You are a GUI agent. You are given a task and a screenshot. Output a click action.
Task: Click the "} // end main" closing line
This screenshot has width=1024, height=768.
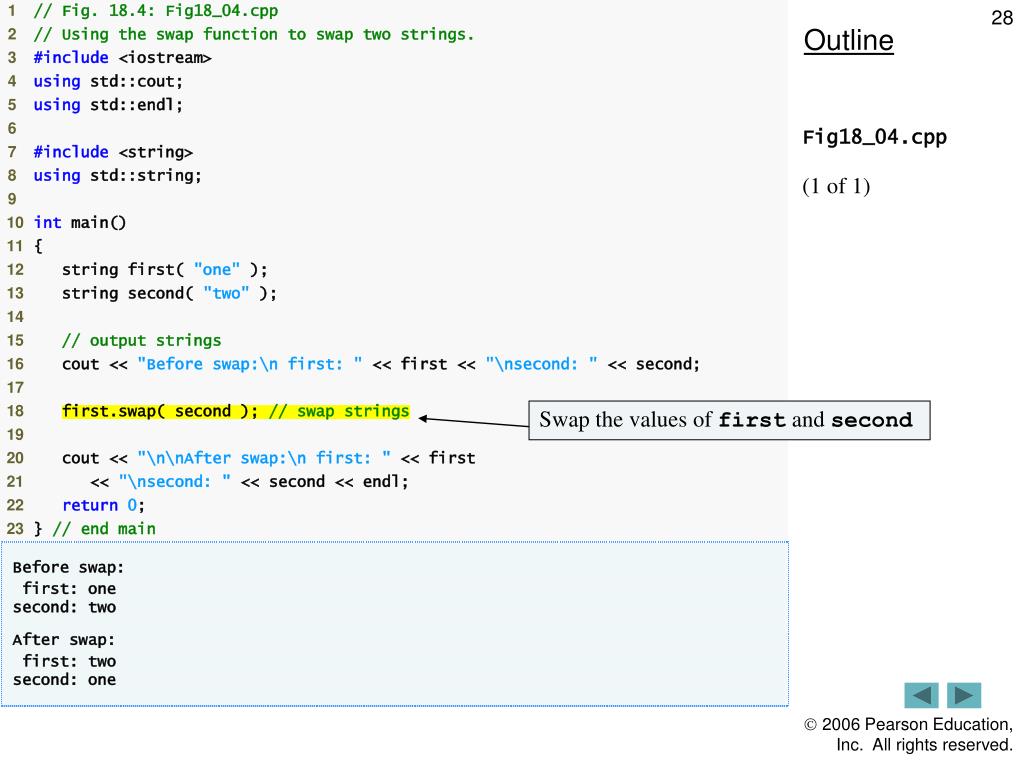click(95, 528)
